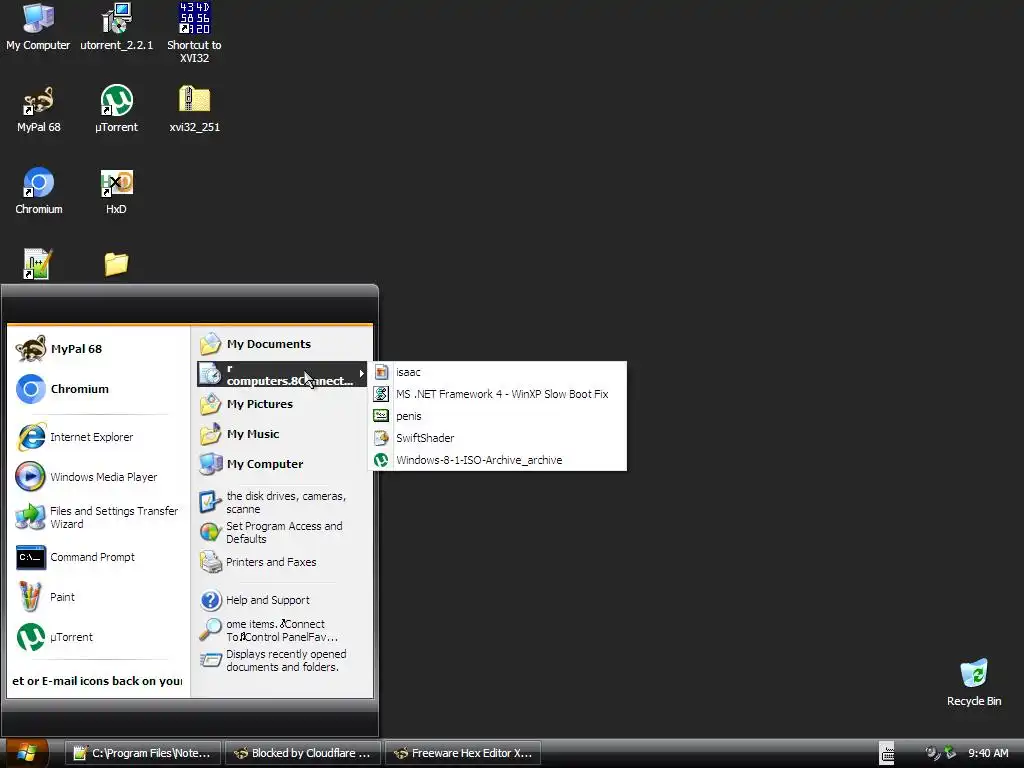Expand the highlighted recent documents submenu arrow

tap(361, 374)
